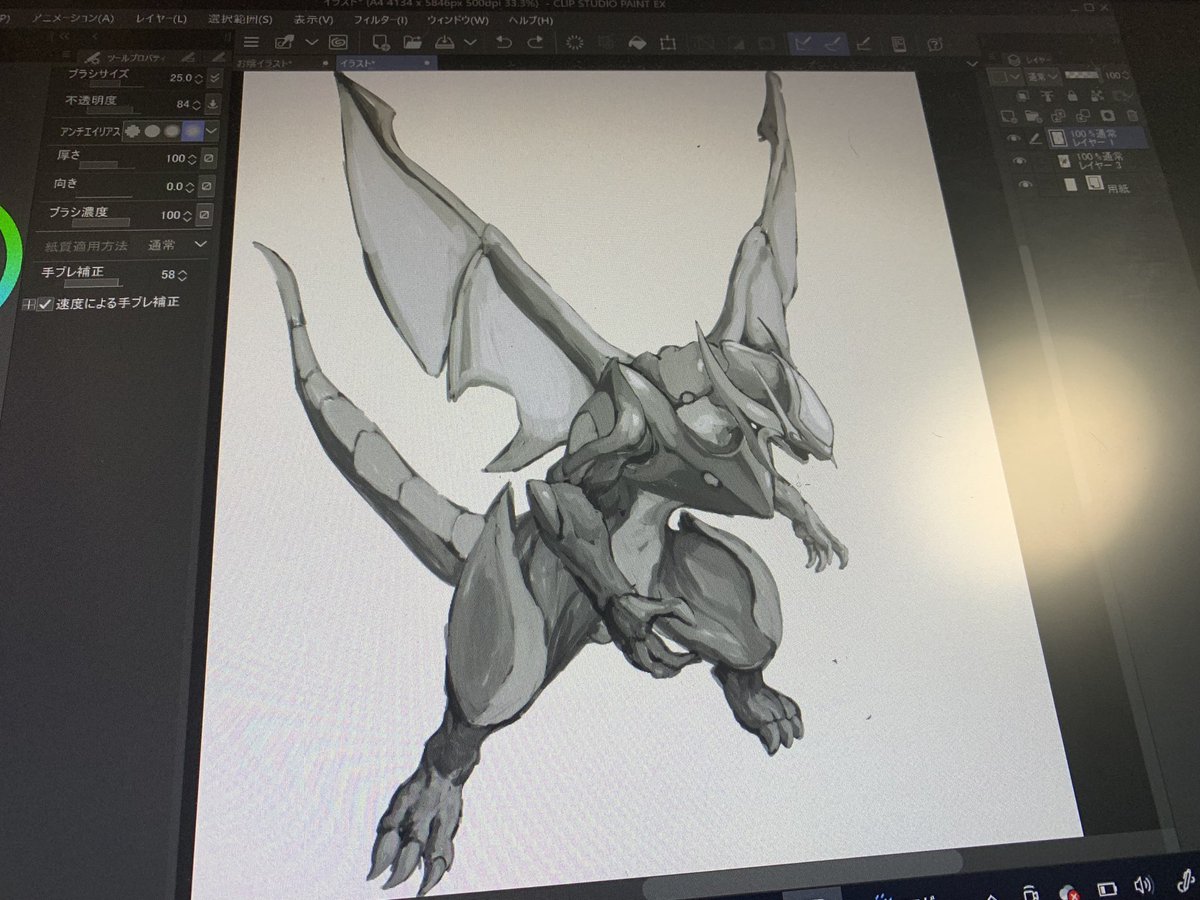Viewport: 1200px width, 900px height.
Task: Click the Fill bucket command icon
Action: (x=636, y=42)
